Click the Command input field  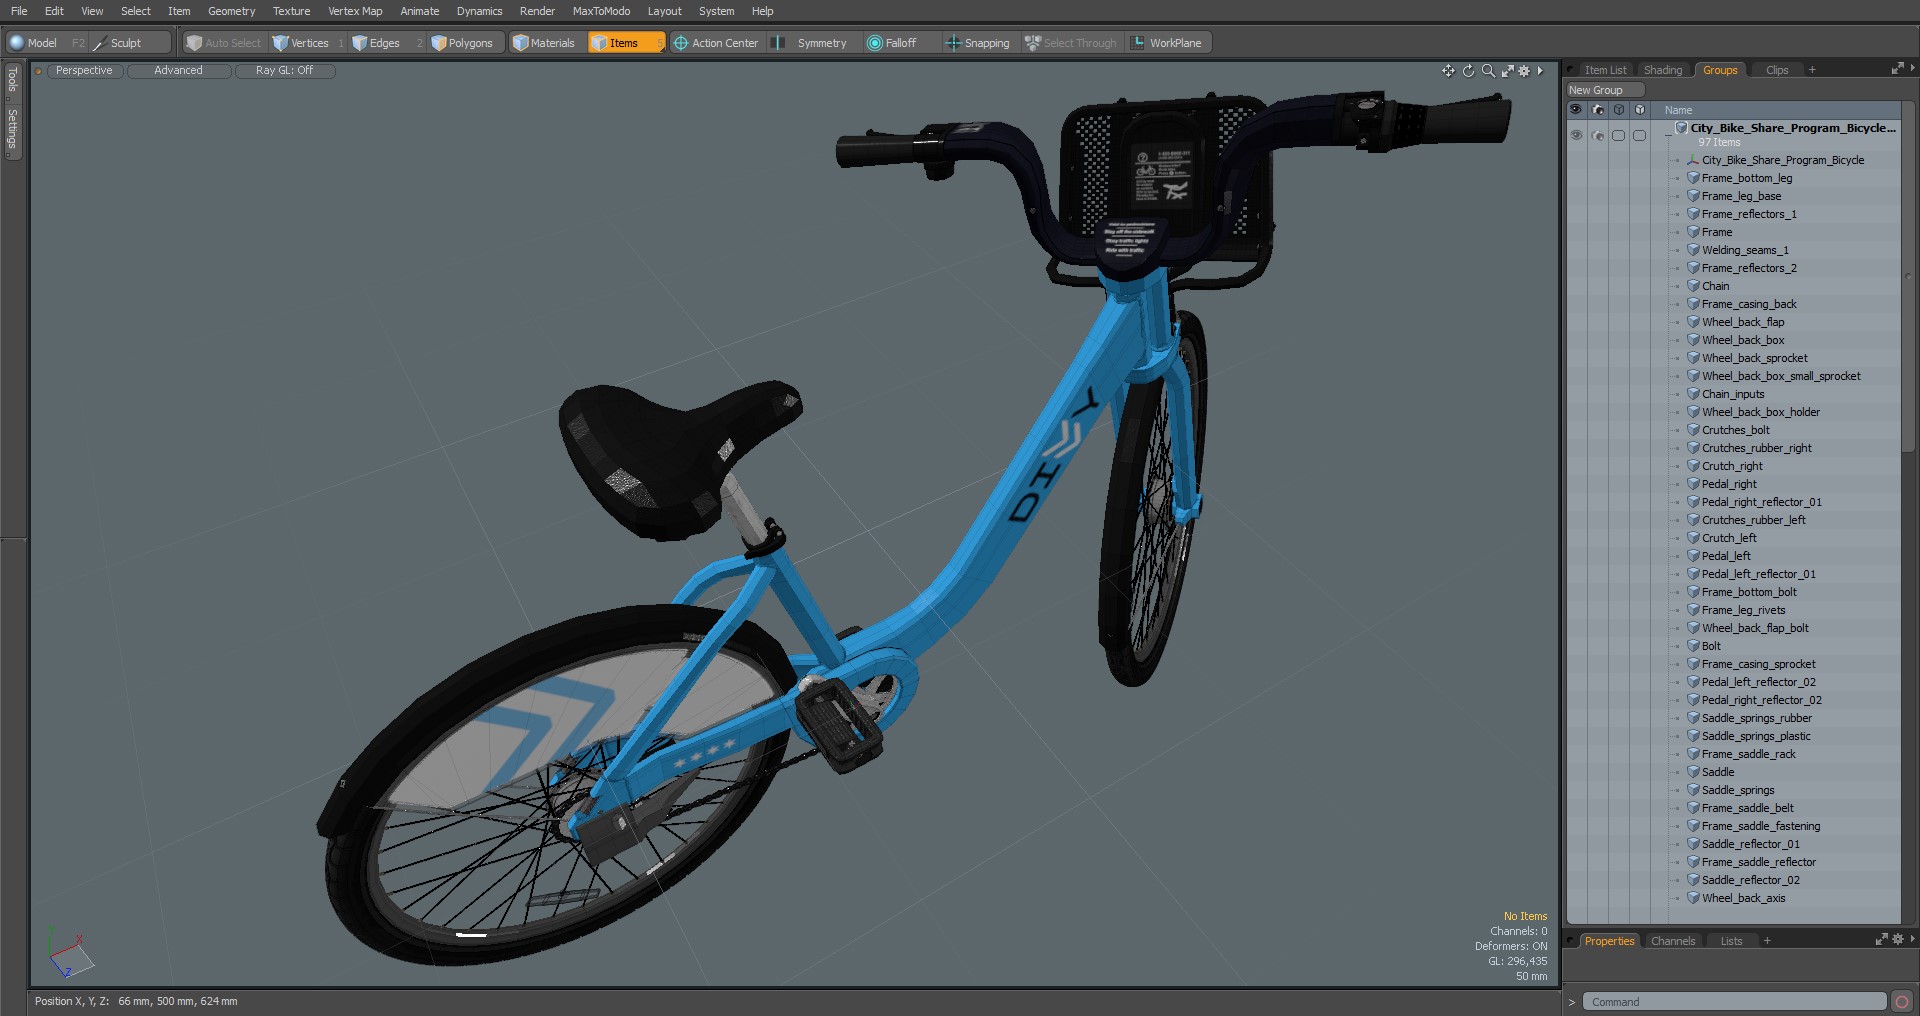tap(1737, 1002)
